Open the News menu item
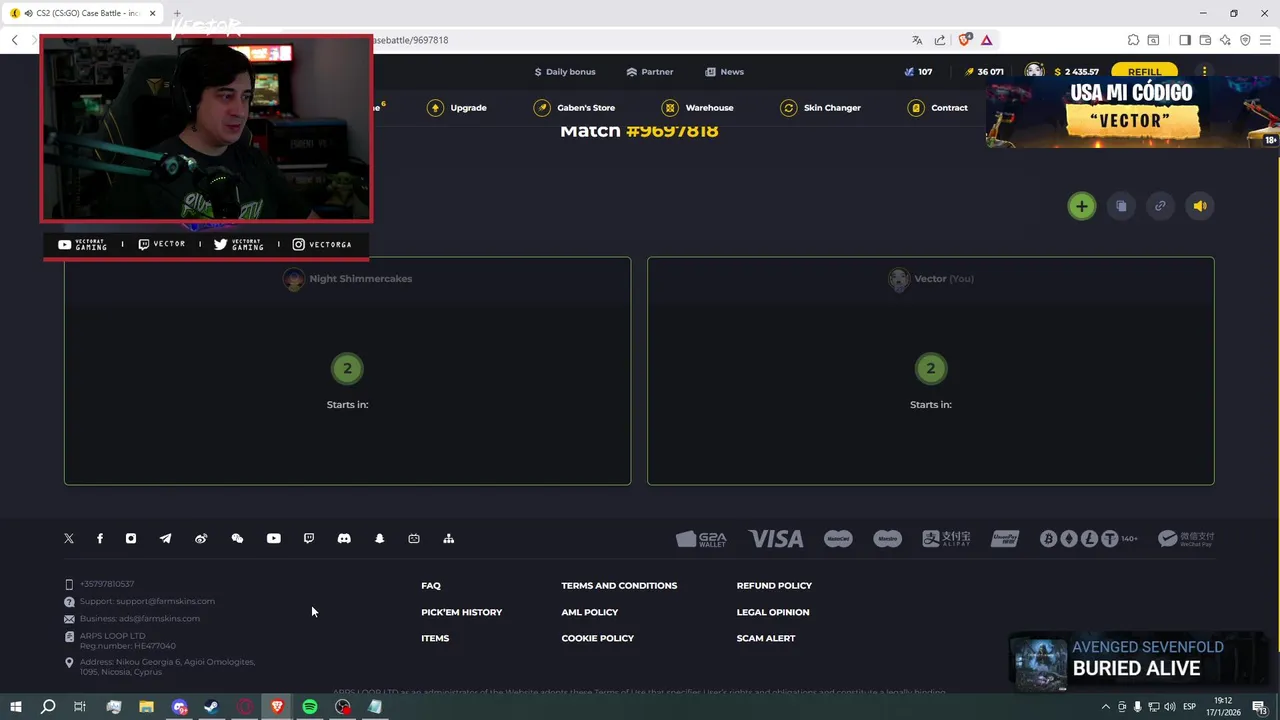Screen dimensions: 1280x720 724,72
